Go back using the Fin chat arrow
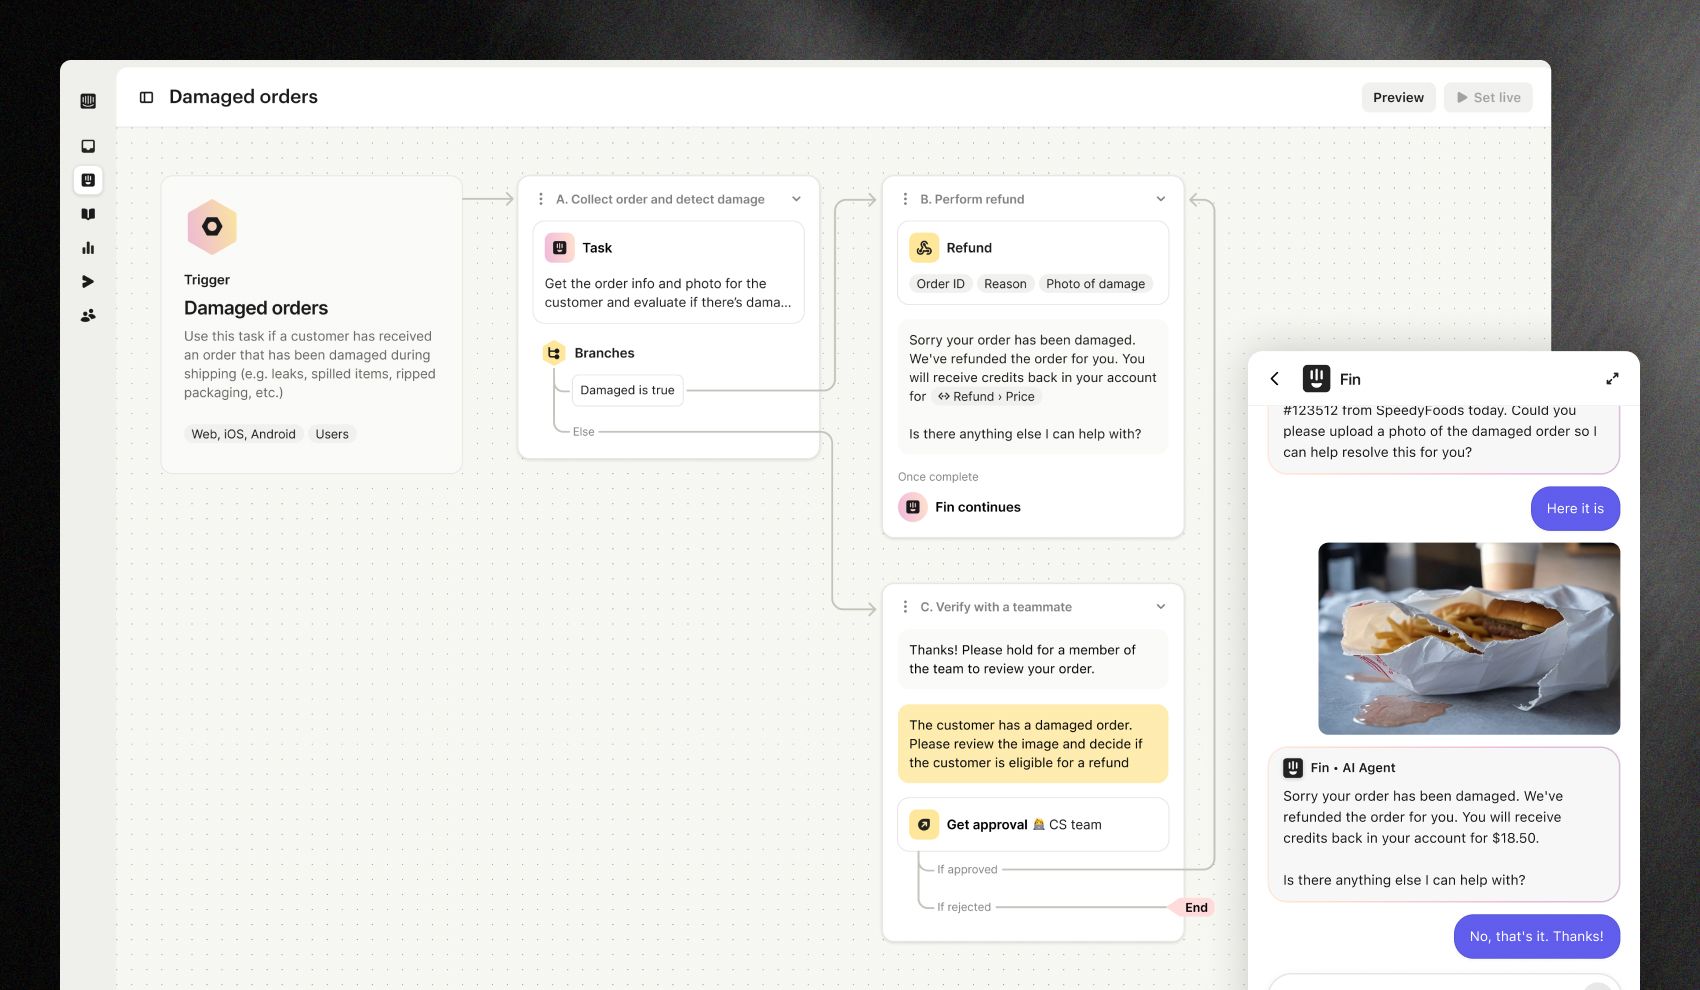Screen dimensions: 1700x990 click(1275, 379)
